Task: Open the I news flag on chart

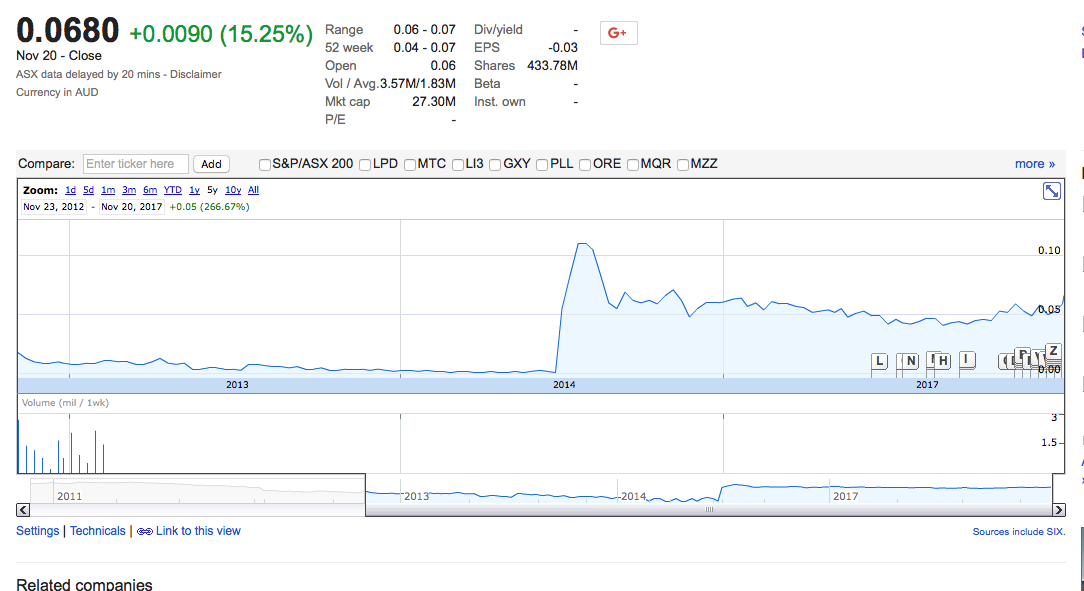Action: coord(966,360)
